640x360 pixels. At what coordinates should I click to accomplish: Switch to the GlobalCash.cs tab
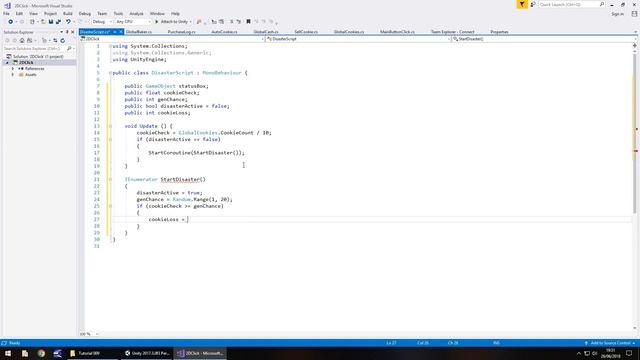click(266, 32)
